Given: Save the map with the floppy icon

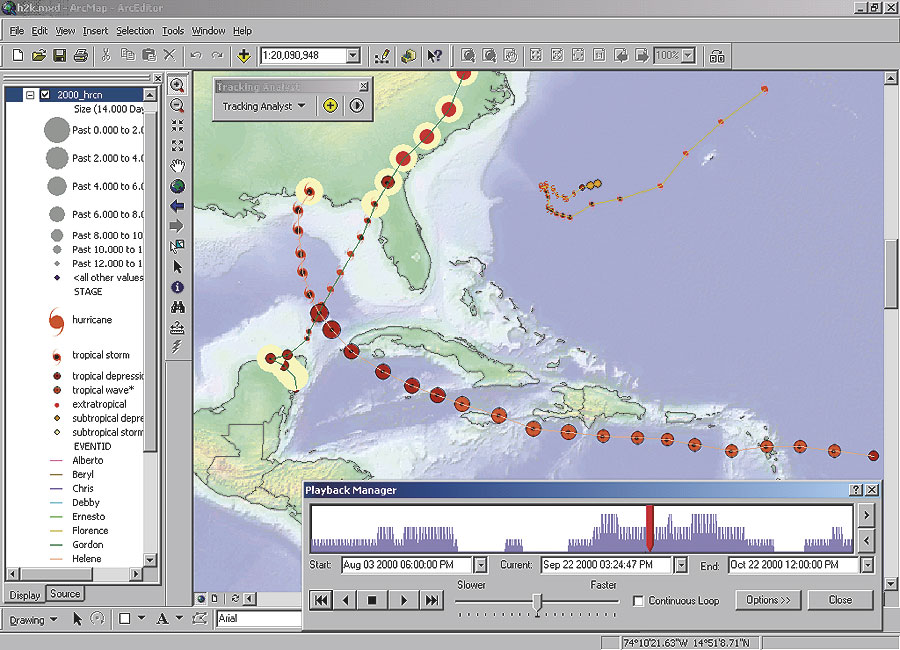Looking at the screenshot, I should click(x=59, y=55).
